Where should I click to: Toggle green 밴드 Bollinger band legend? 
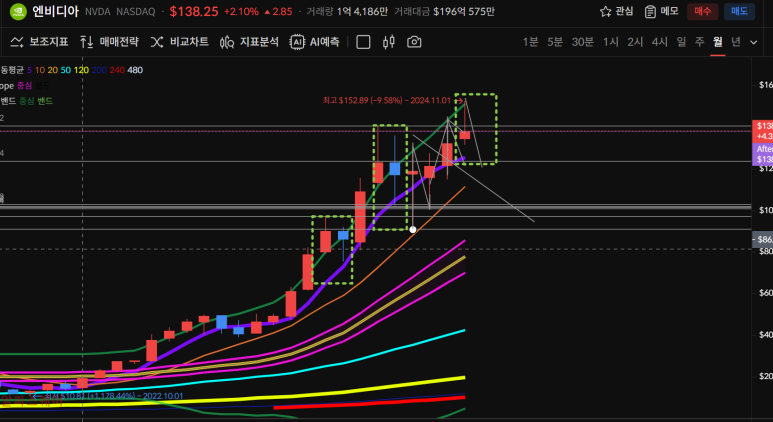(45, 101)
